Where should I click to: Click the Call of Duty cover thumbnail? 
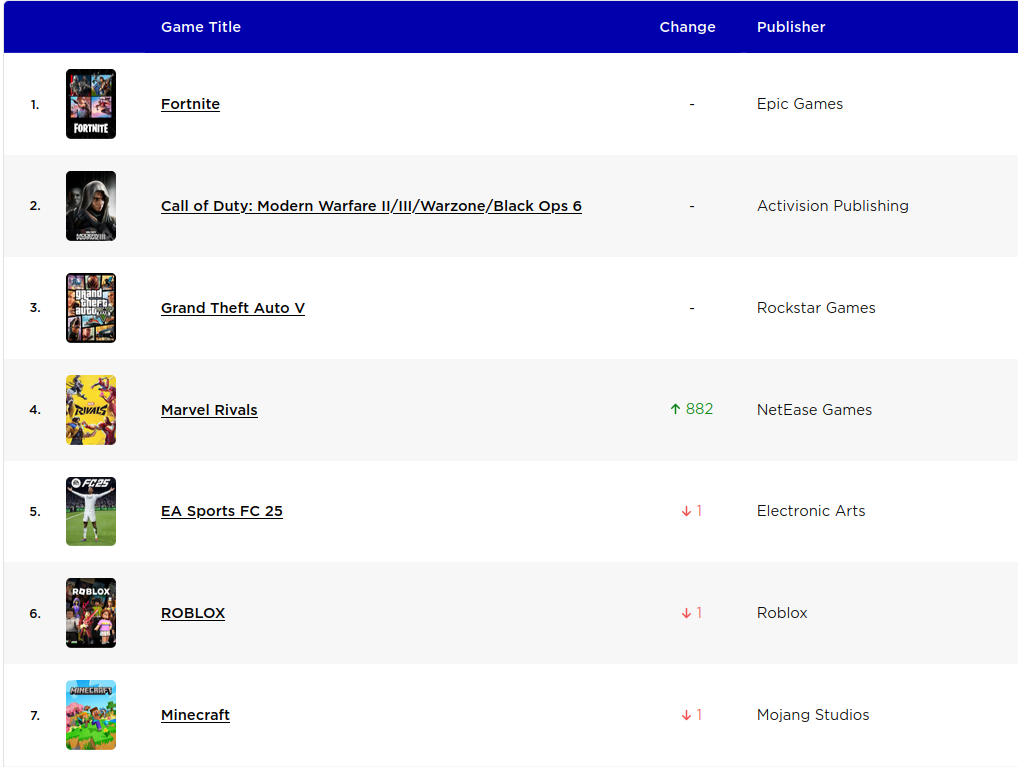tap(91, 206)
